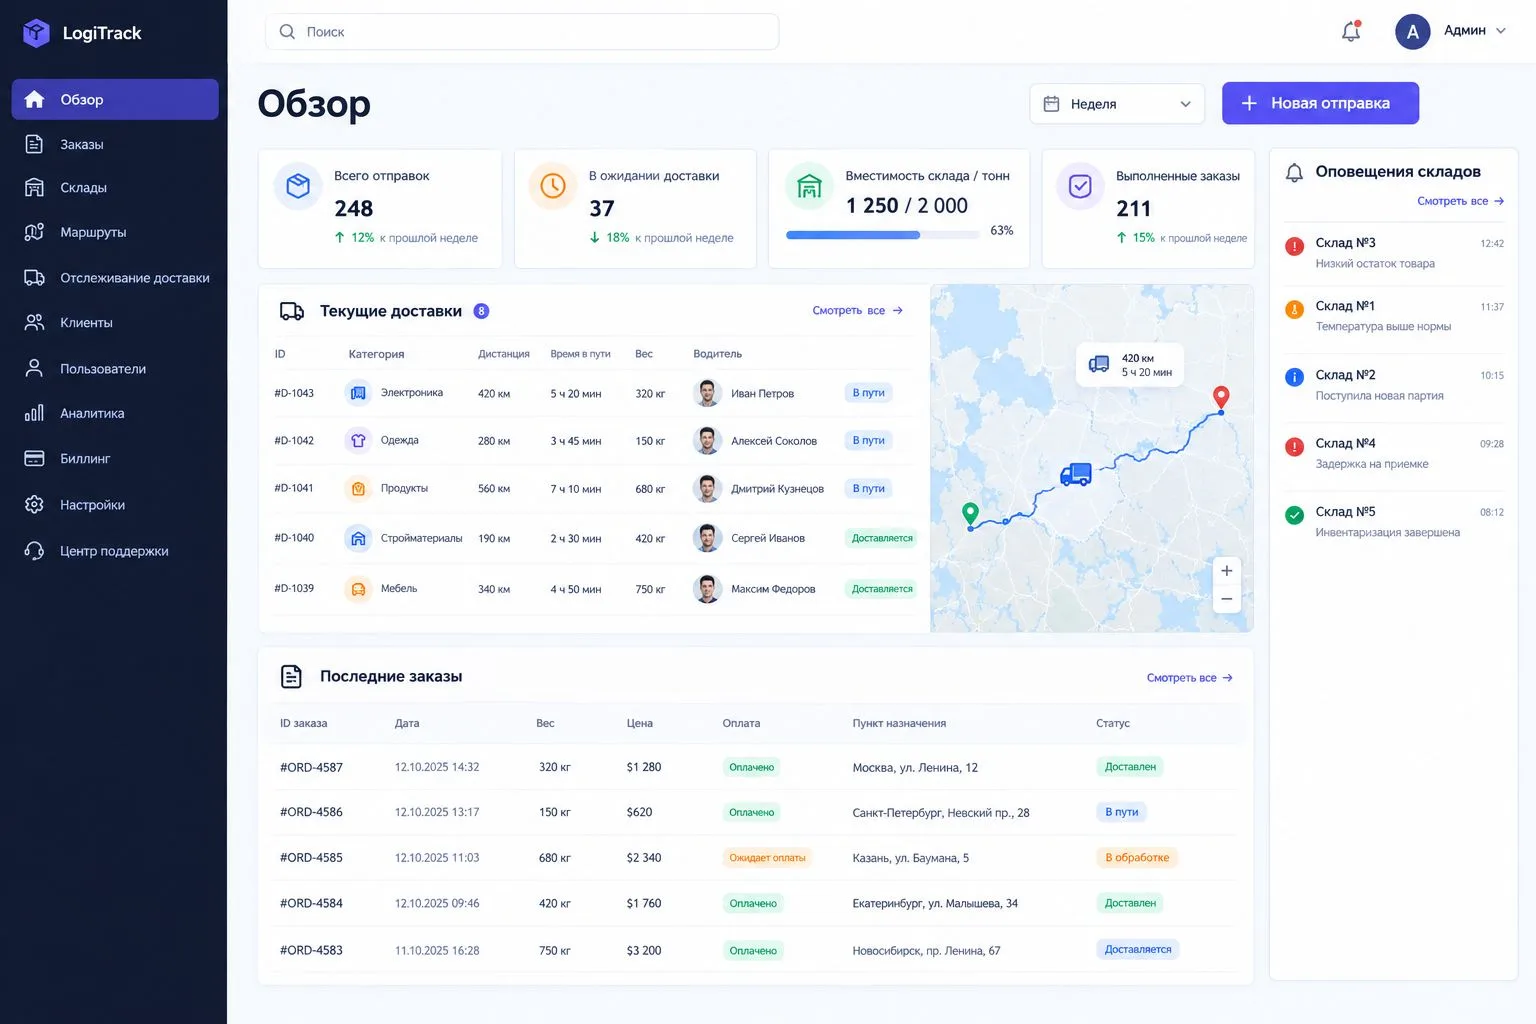Click the green check icon for Склад №5

pyautogui.click(x=1294, y=515)
